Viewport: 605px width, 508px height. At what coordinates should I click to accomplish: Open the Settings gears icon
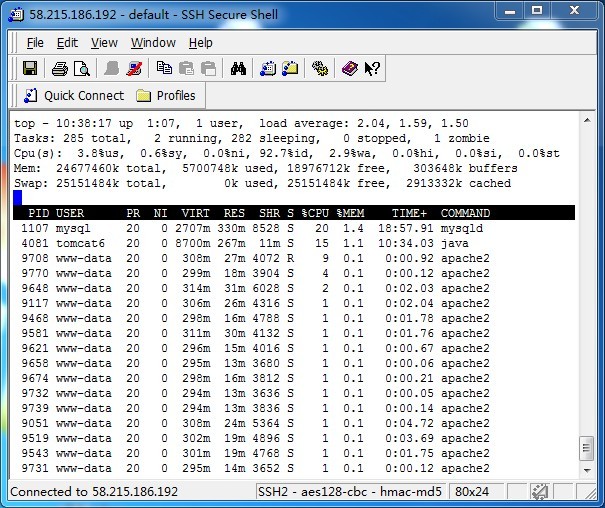pos(319,69)
